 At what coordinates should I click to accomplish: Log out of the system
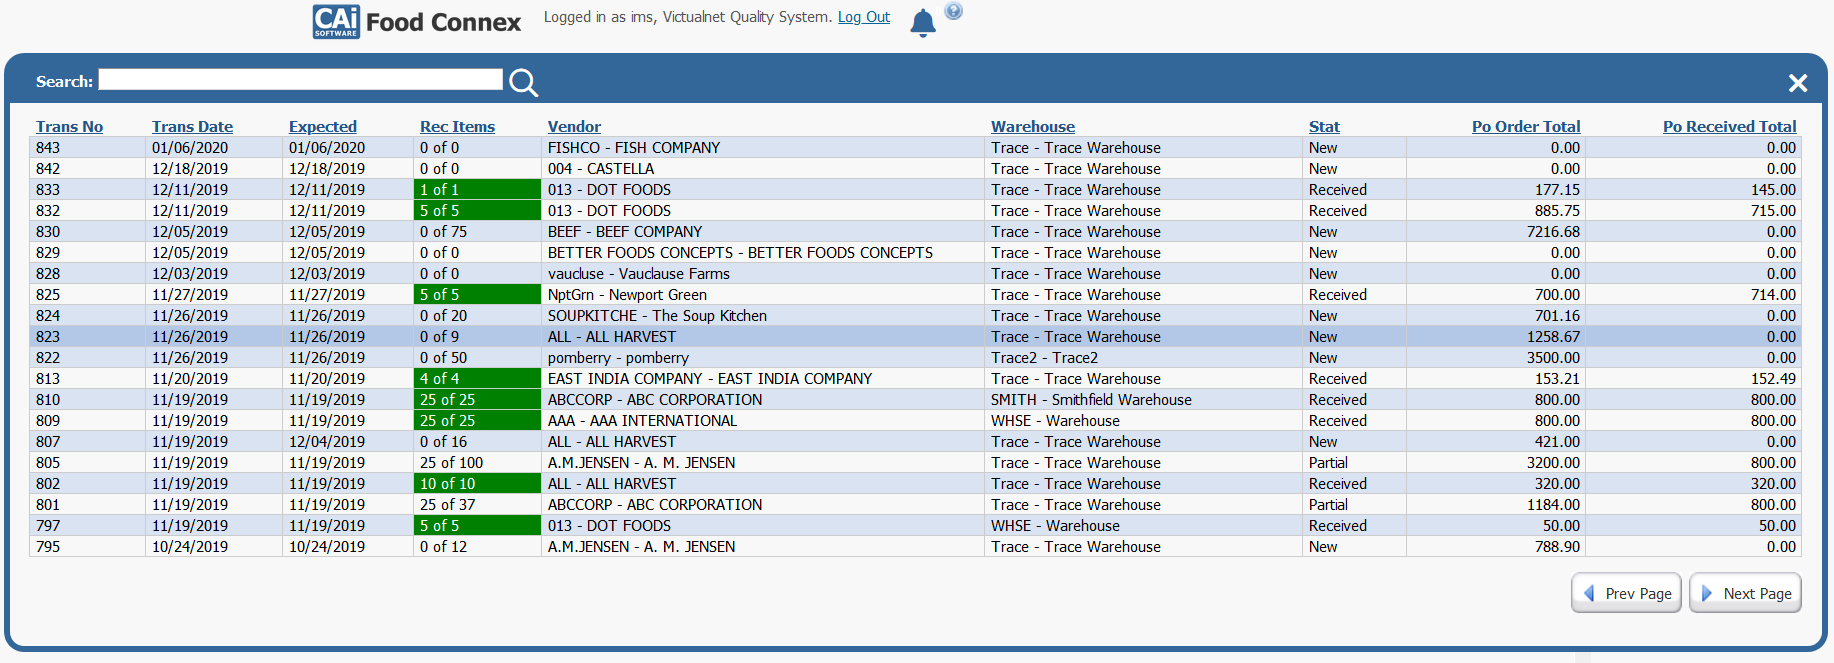(864, 17)
